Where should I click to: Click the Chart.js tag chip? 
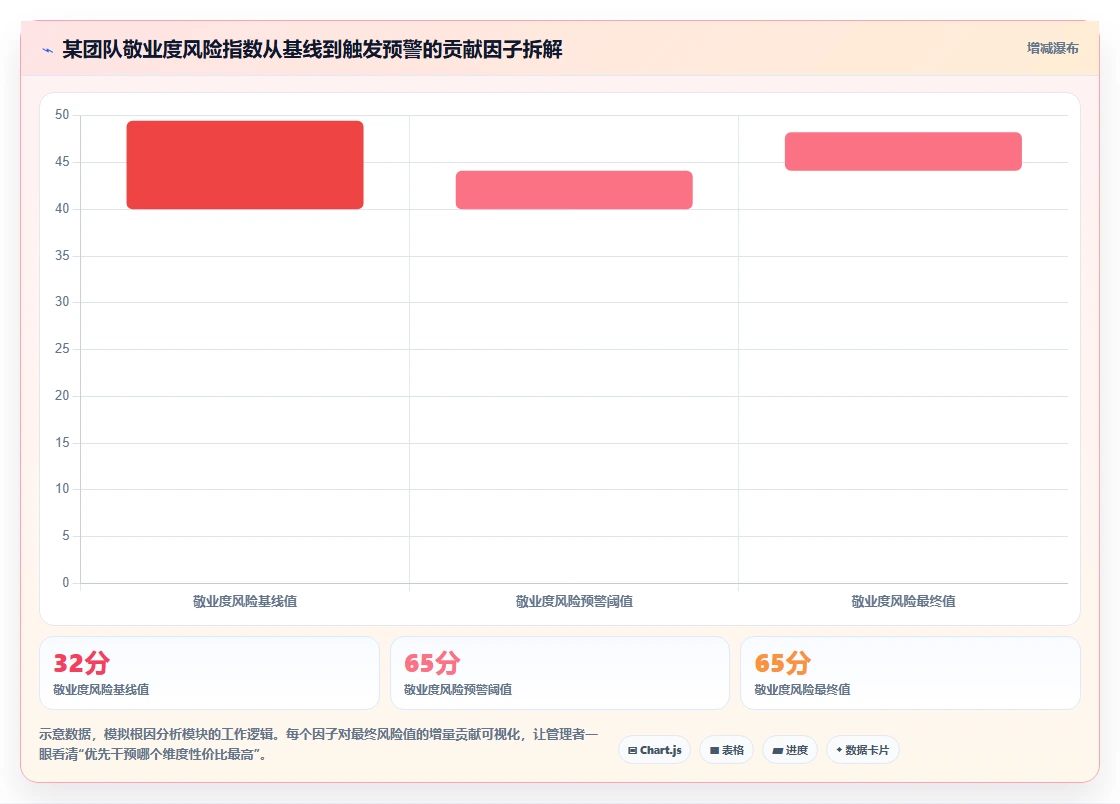pyautogui.click(x=654, y=750)
